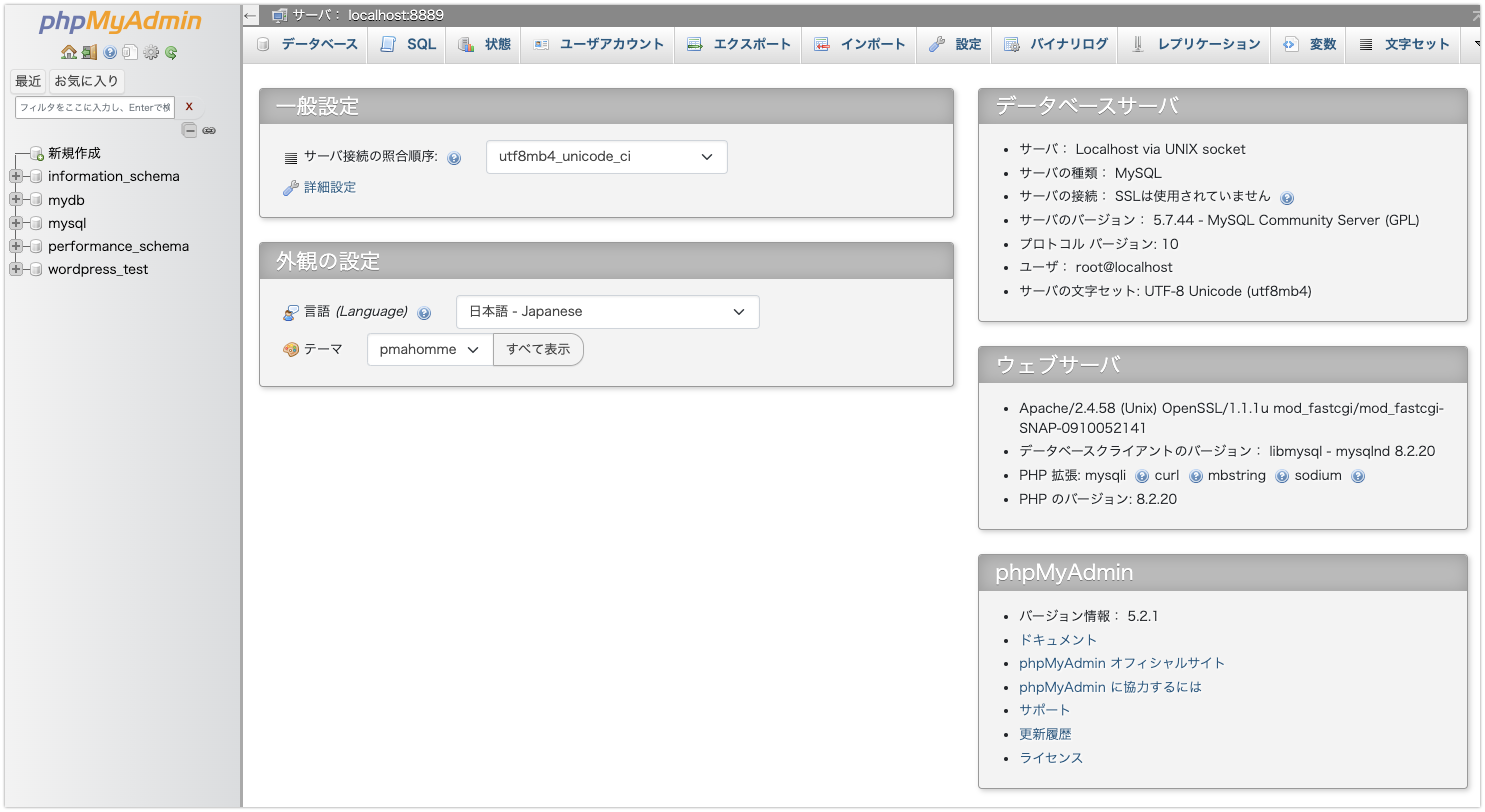The height and width of the screenshot is (812, 1485).
Task: Click help icon beside 言語 (Language)
Action: click(424, 313)
